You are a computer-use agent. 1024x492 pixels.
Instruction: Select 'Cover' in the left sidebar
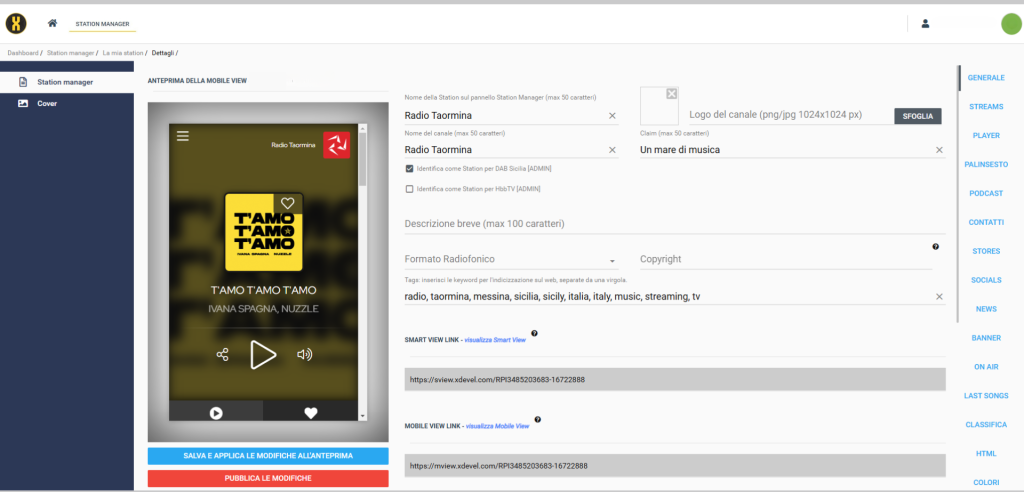tap(67, 103)
